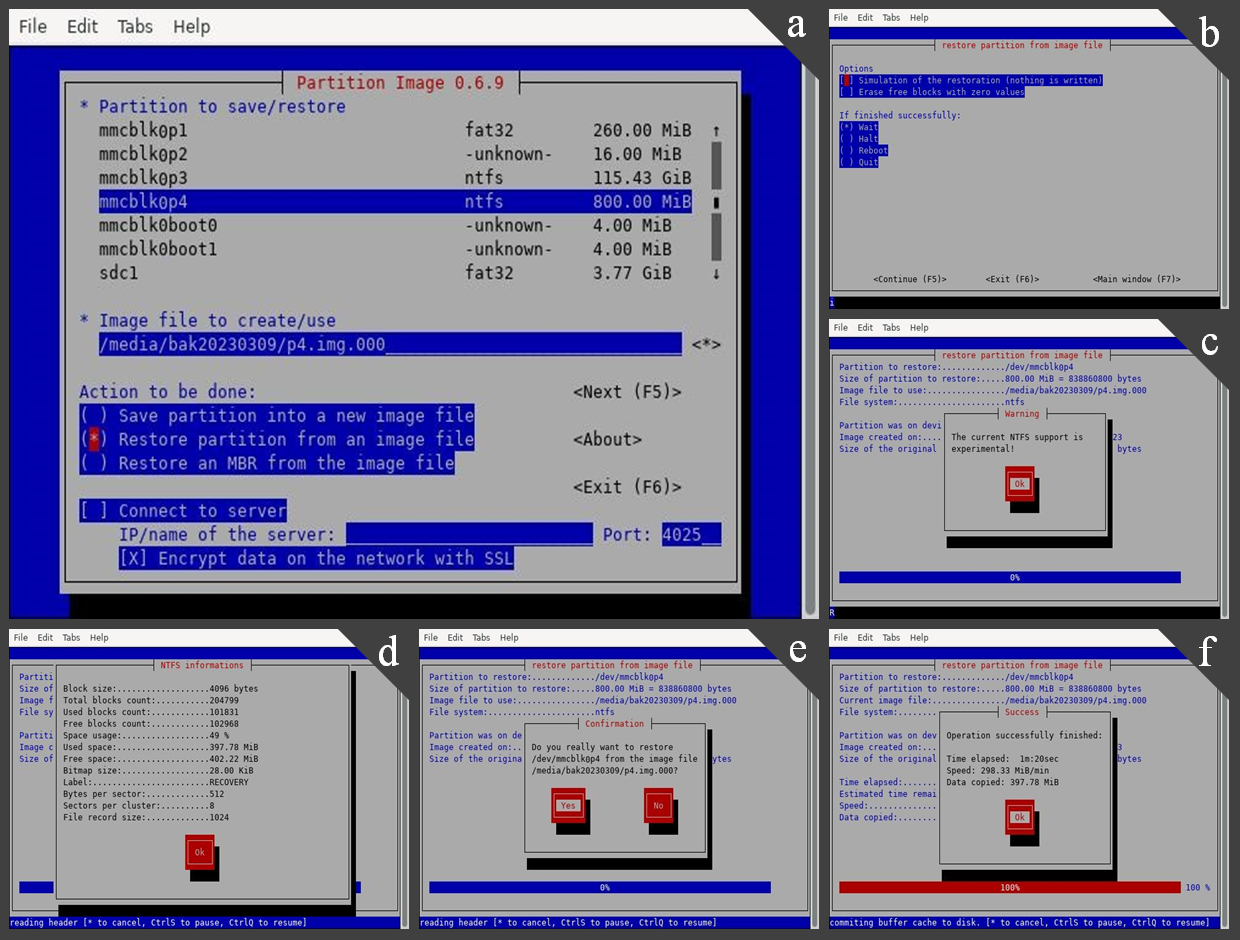Click the partition list down arrow
Screen dimensions: 1240x940
715,274
